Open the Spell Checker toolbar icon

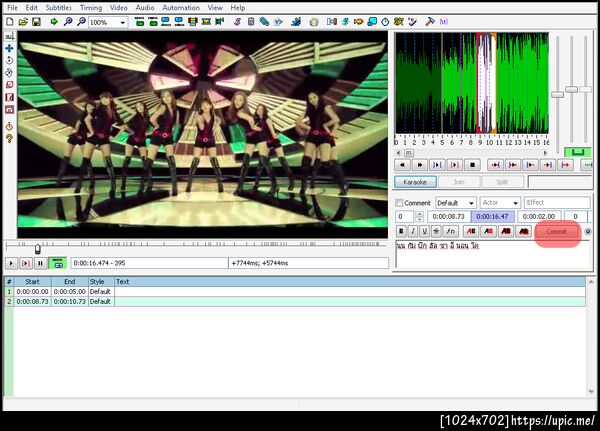point(412,22)
